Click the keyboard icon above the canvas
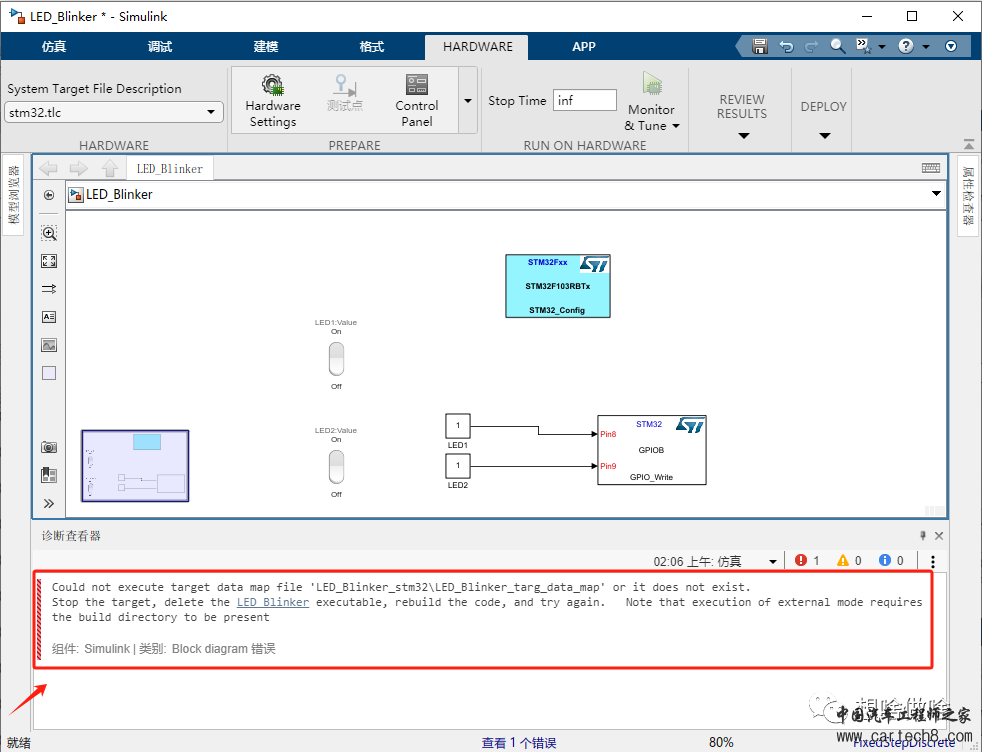The width and height of the screenshot is (982, 752). [931, 168]
